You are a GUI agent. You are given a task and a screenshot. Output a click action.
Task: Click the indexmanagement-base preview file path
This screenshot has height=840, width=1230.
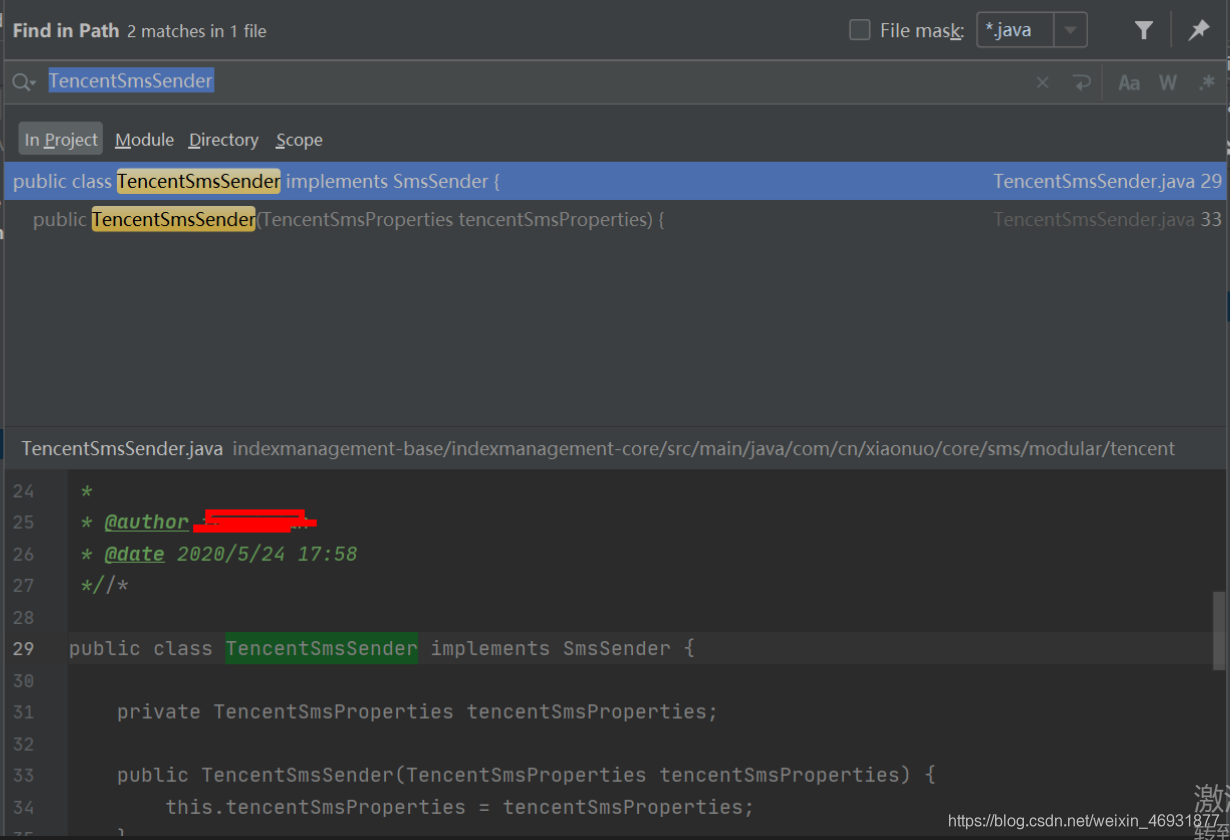coord(704,448)
